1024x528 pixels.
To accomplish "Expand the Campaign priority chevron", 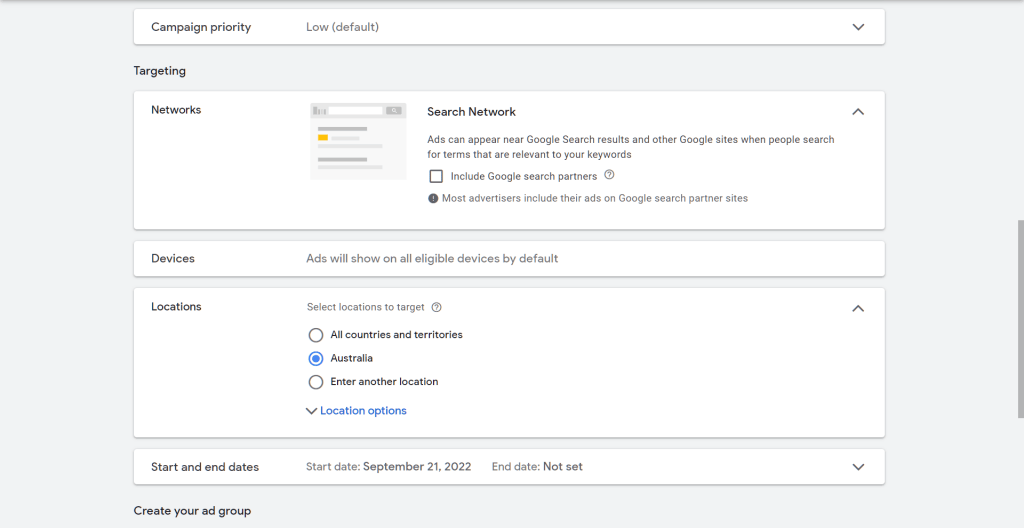I will pyautogui.click(x=857, y=27).
